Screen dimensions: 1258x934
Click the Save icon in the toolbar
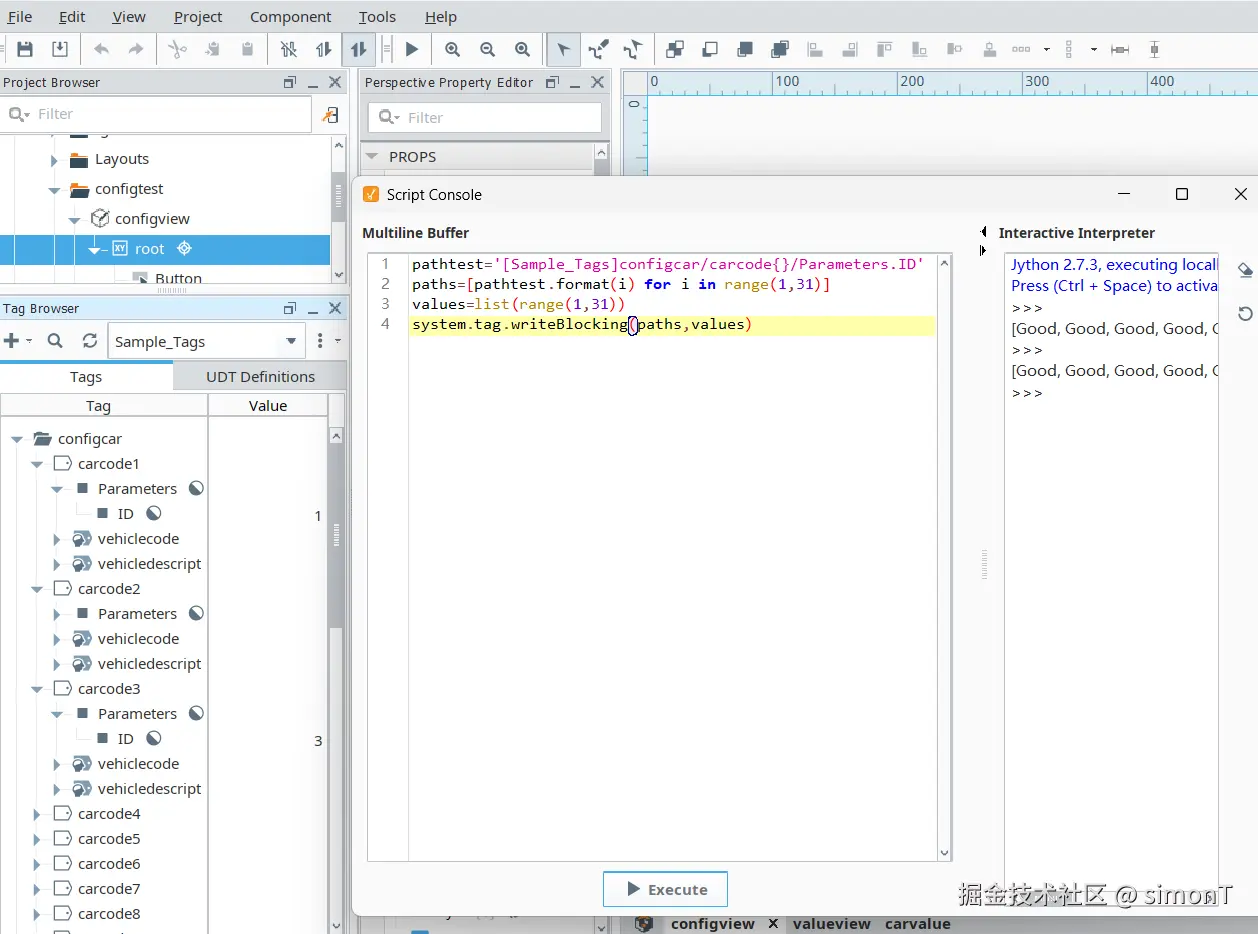25,49
